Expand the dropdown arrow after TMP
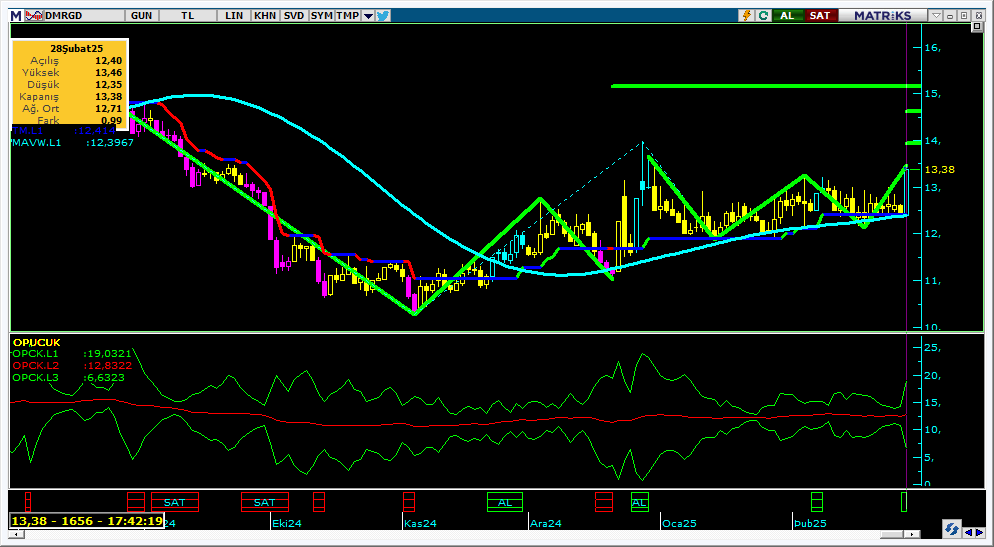 click(x=368, y=16)
